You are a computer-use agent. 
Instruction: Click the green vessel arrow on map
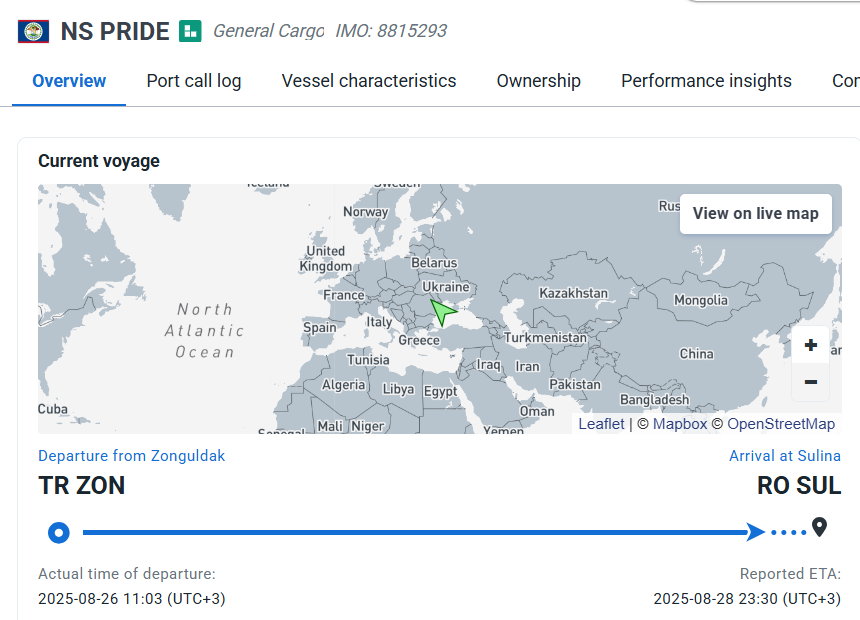(441, 312)
